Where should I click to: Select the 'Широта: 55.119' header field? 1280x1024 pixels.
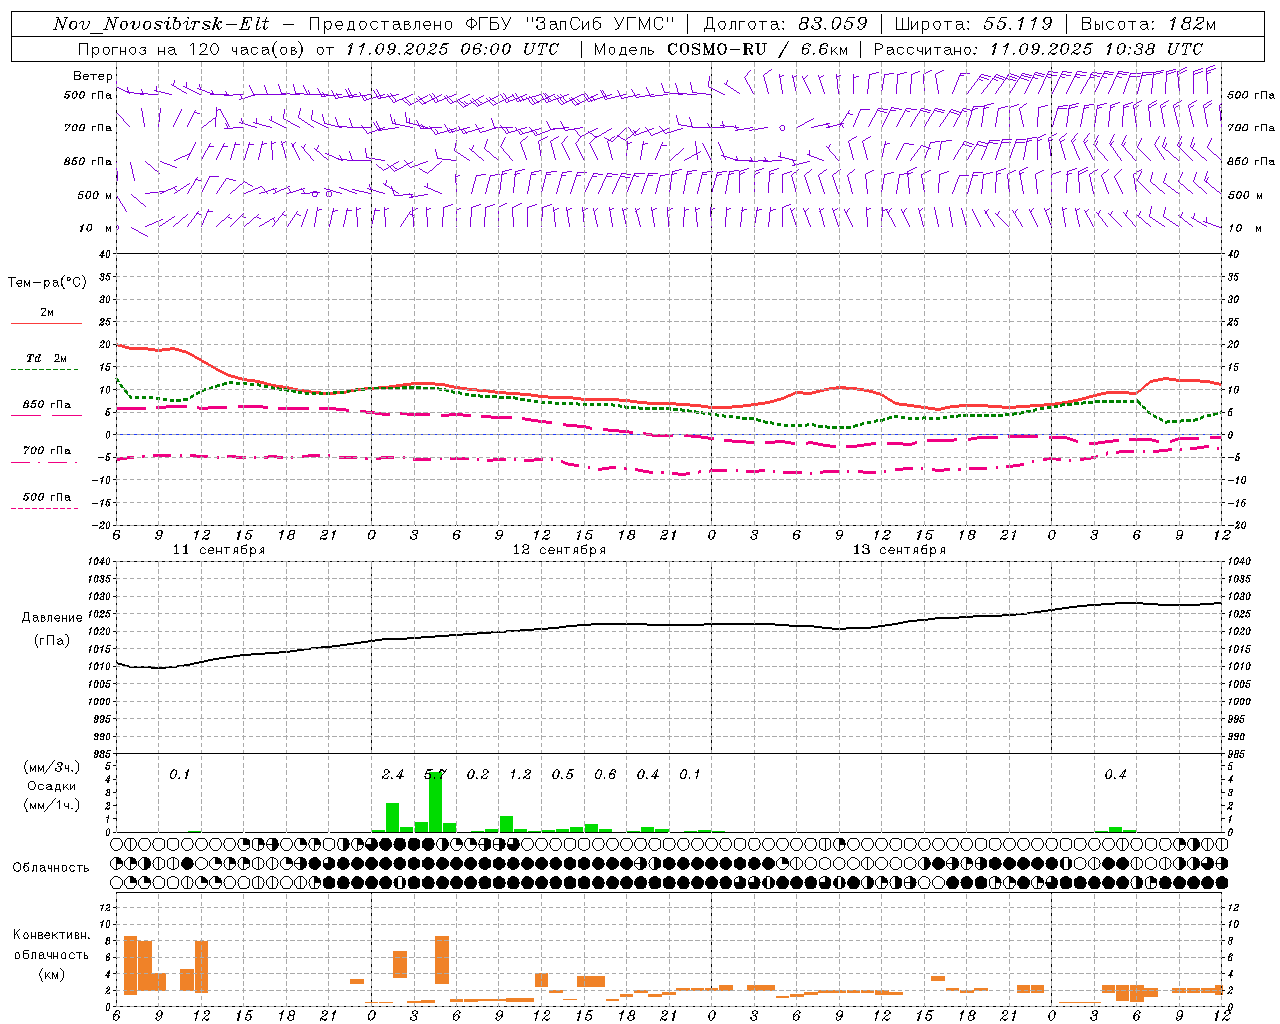[974, 24]
